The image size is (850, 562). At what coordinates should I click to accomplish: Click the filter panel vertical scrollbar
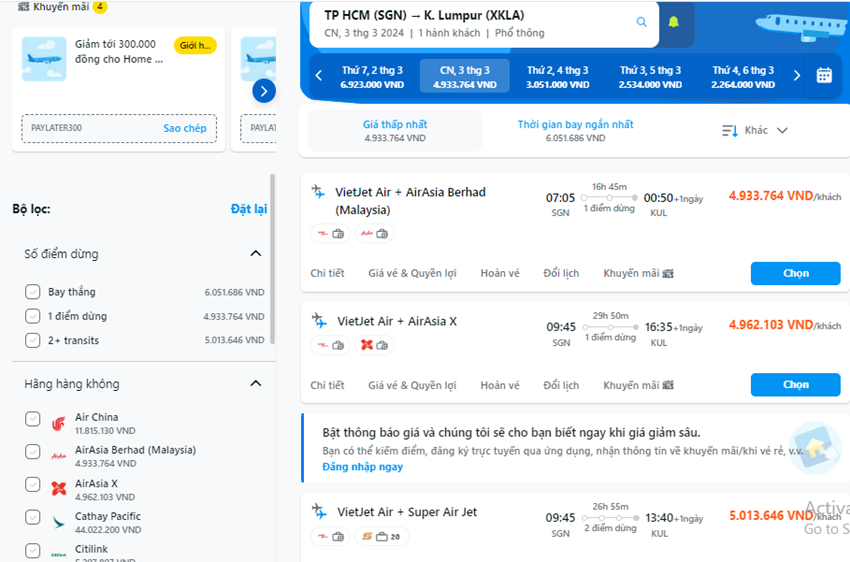tap(272, 259)
